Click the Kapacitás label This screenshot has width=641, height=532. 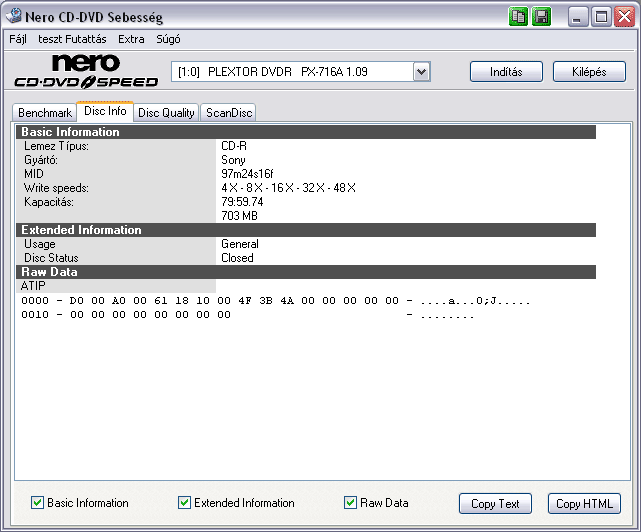[x=49, y=202]
